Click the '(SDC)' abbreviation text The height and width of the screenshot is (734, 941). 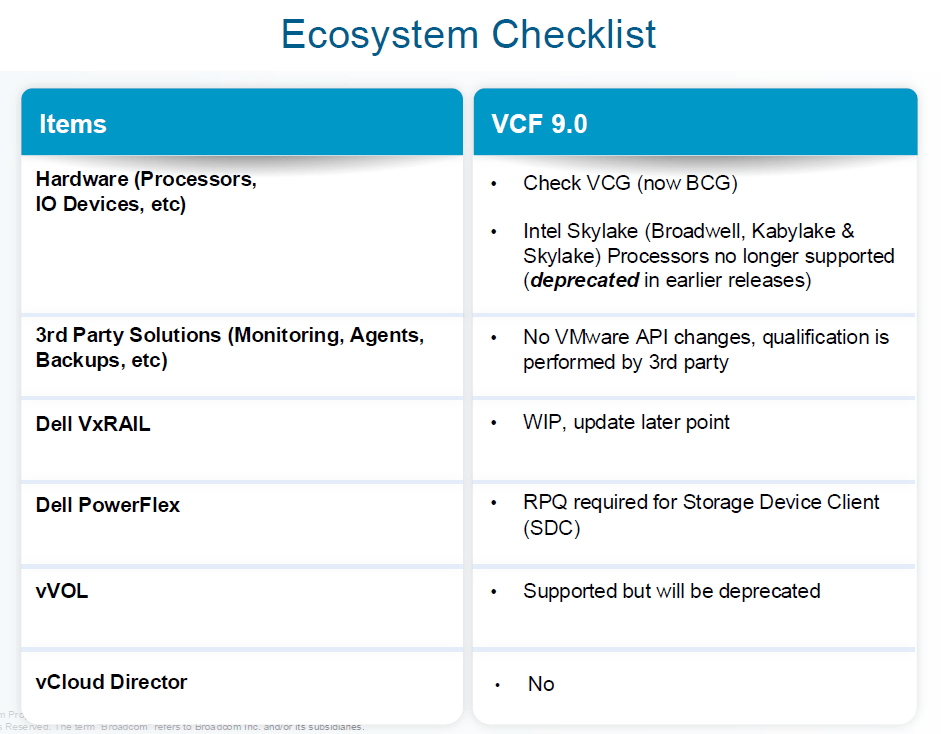tap(551, 528)
